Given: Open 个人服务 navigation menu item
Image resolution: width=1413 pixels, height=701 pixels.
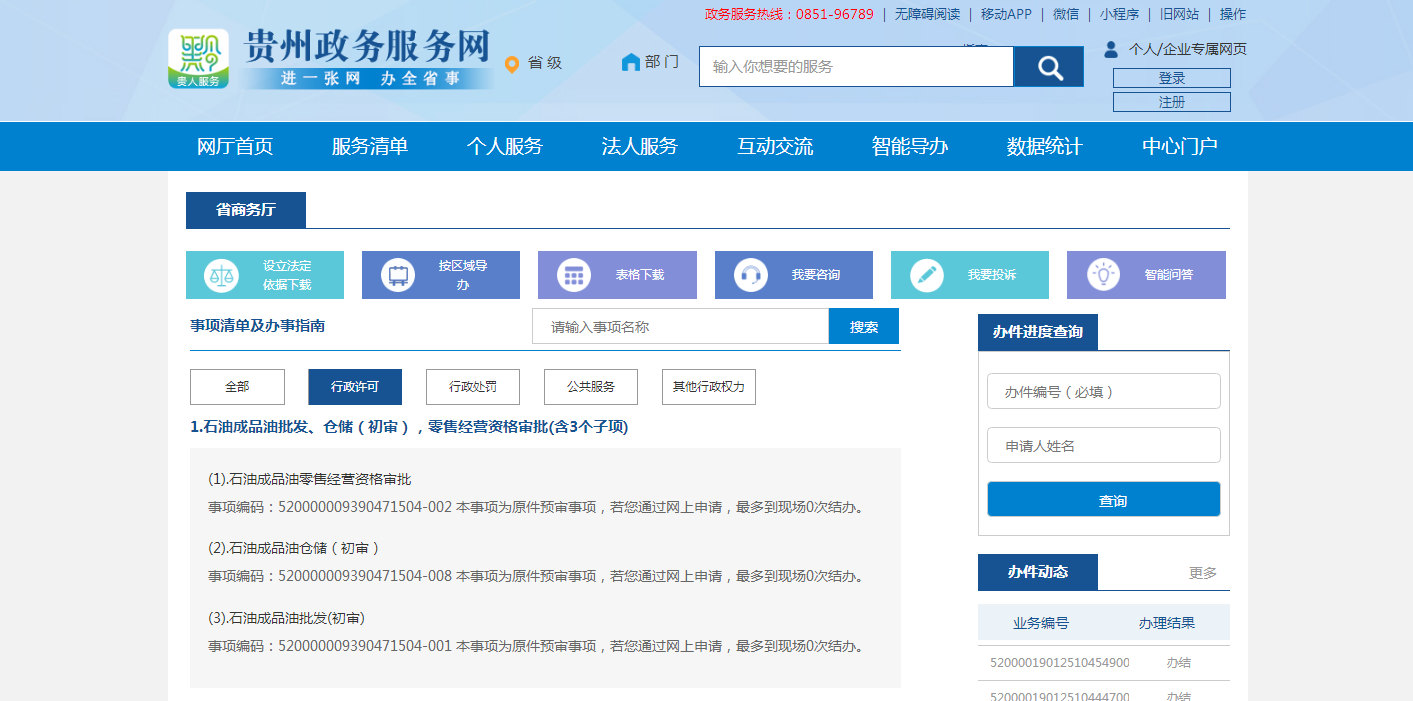Looking at the screenshot, I should click(x=504, y=147).
